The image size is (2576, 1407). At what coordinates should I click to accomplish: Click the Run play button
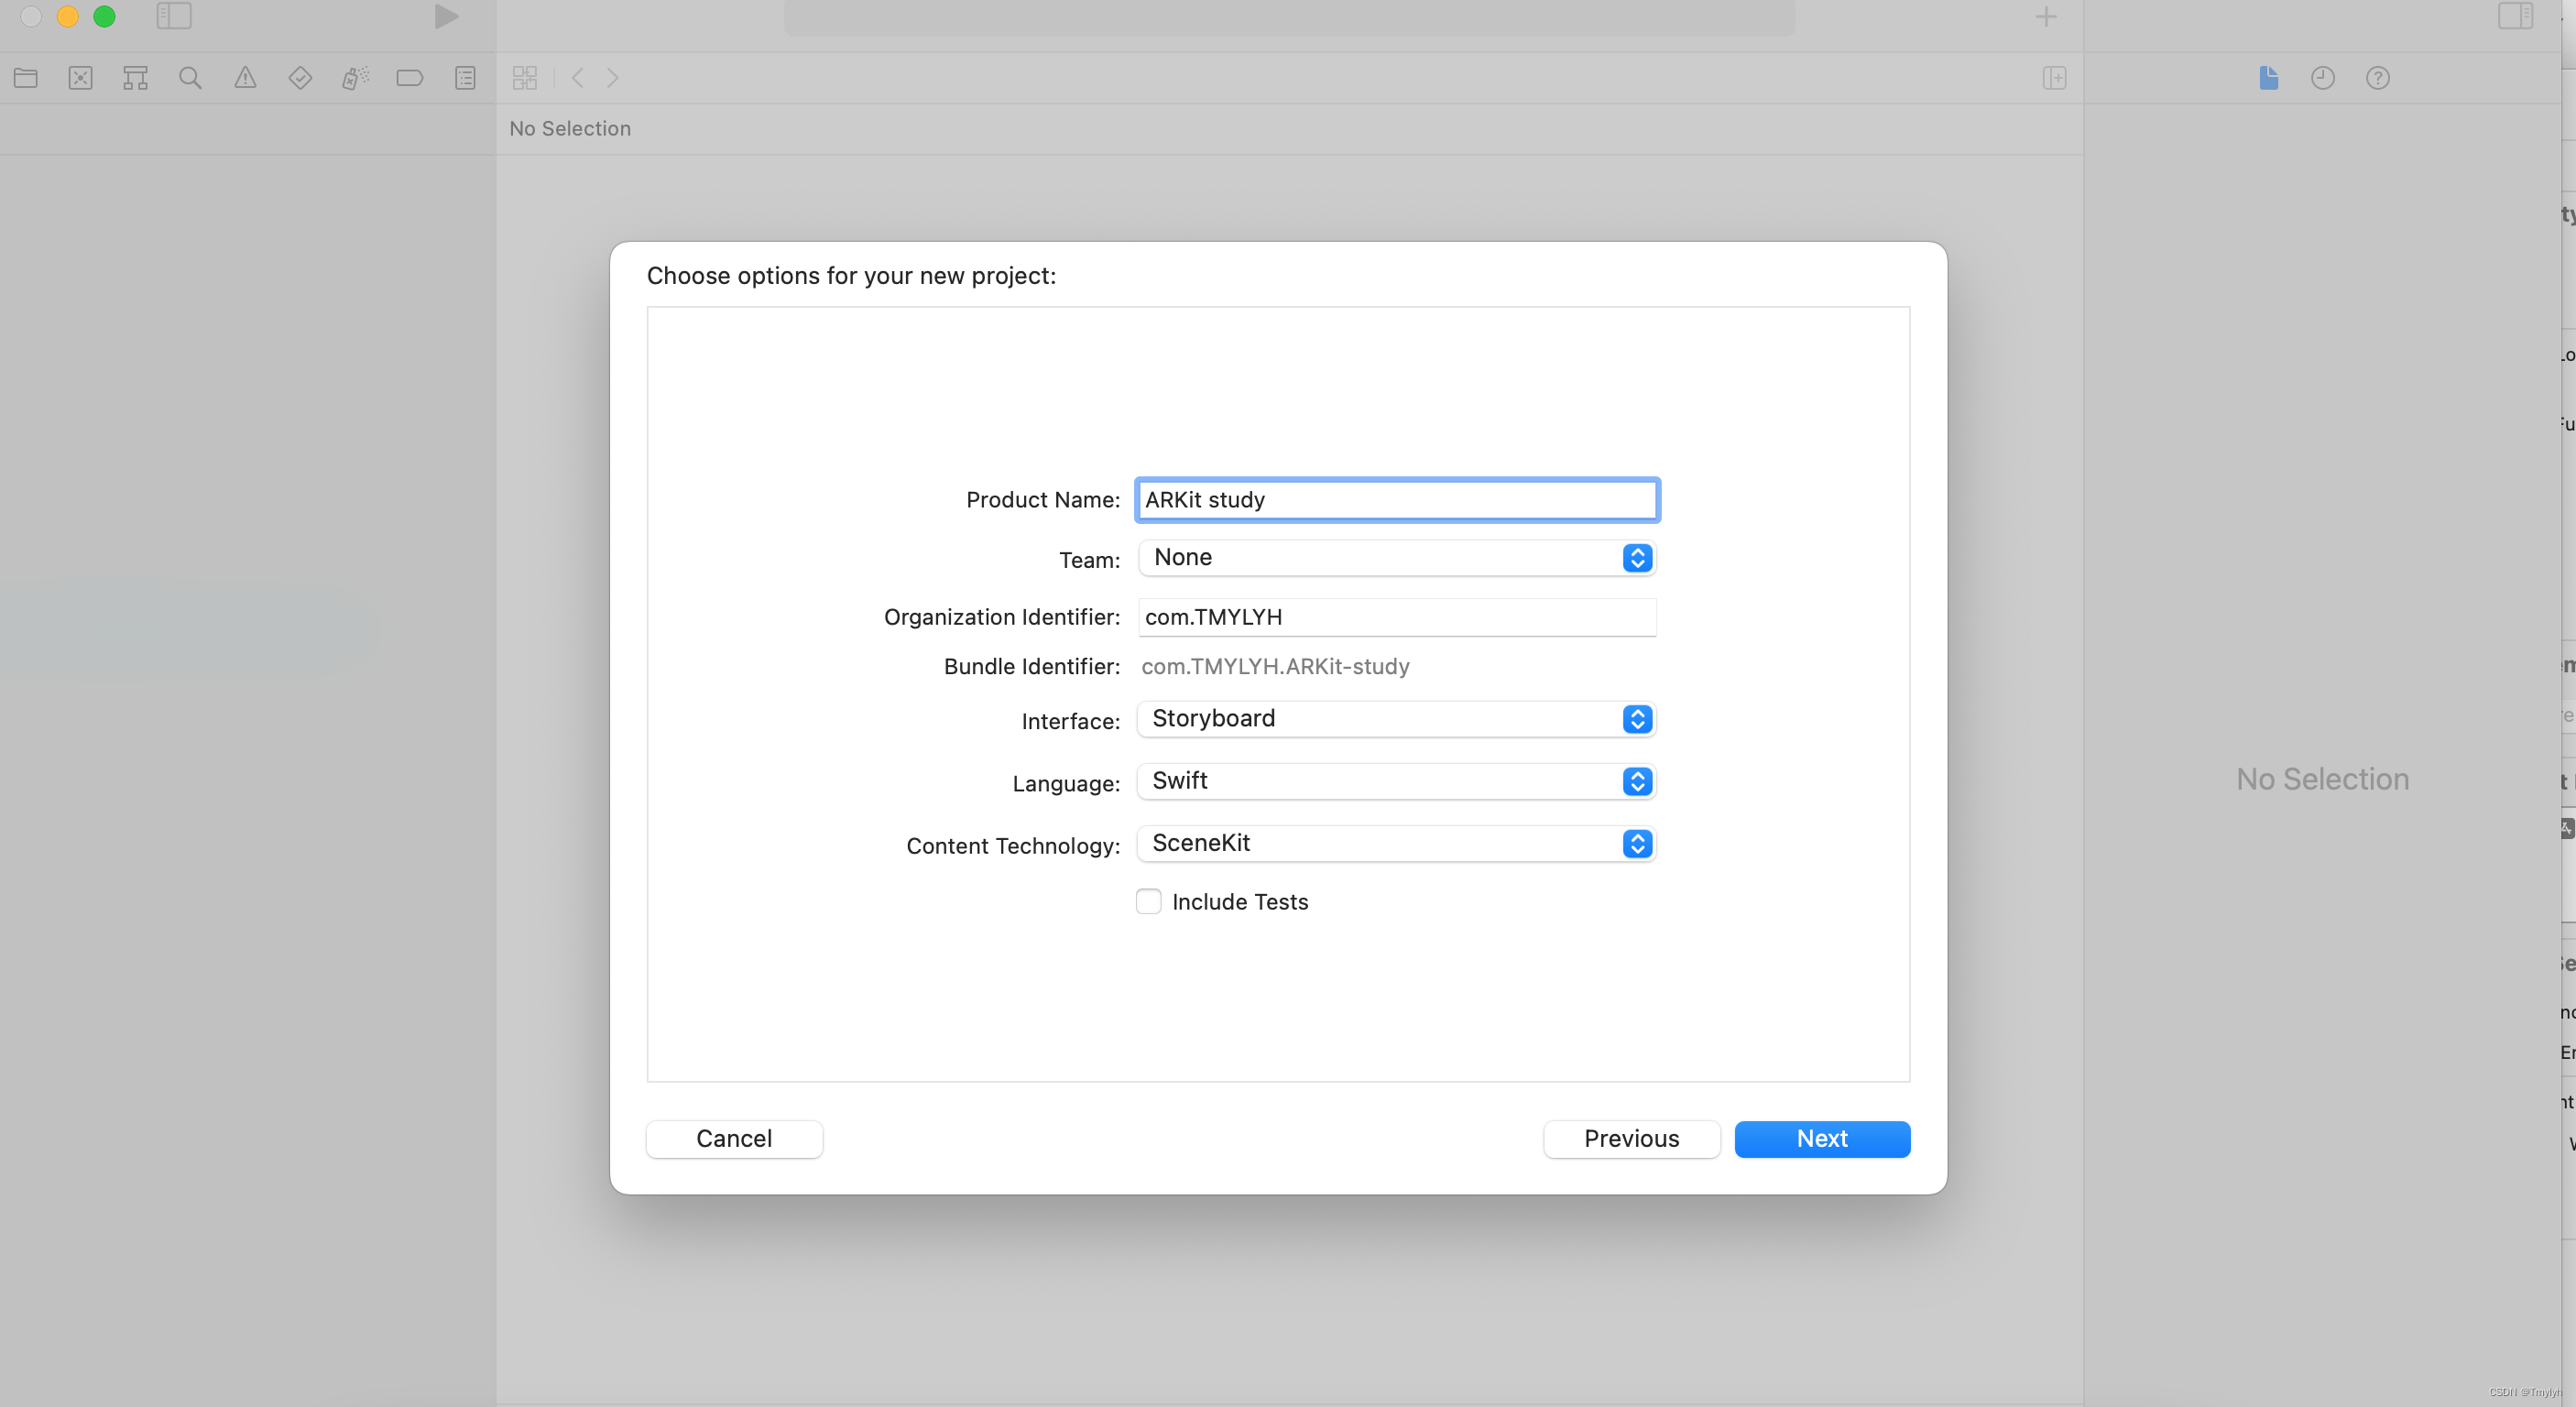click(x=446, y=16)
